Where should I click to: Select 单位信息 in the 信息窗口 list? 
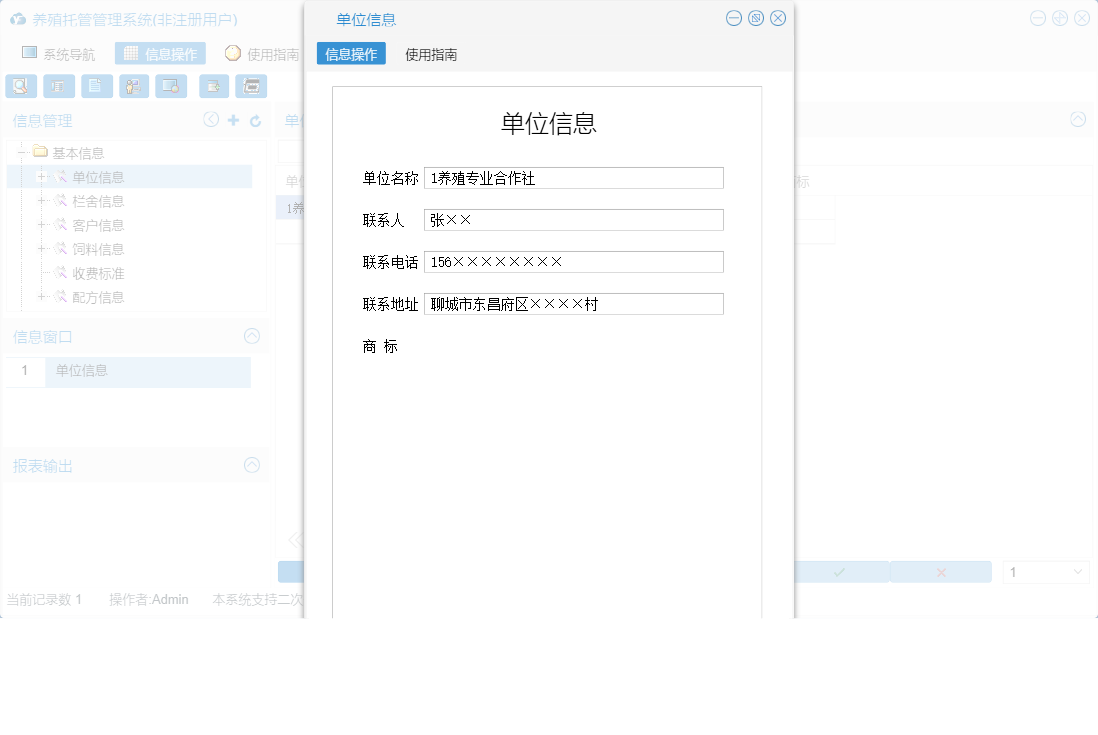coord(84,370)
